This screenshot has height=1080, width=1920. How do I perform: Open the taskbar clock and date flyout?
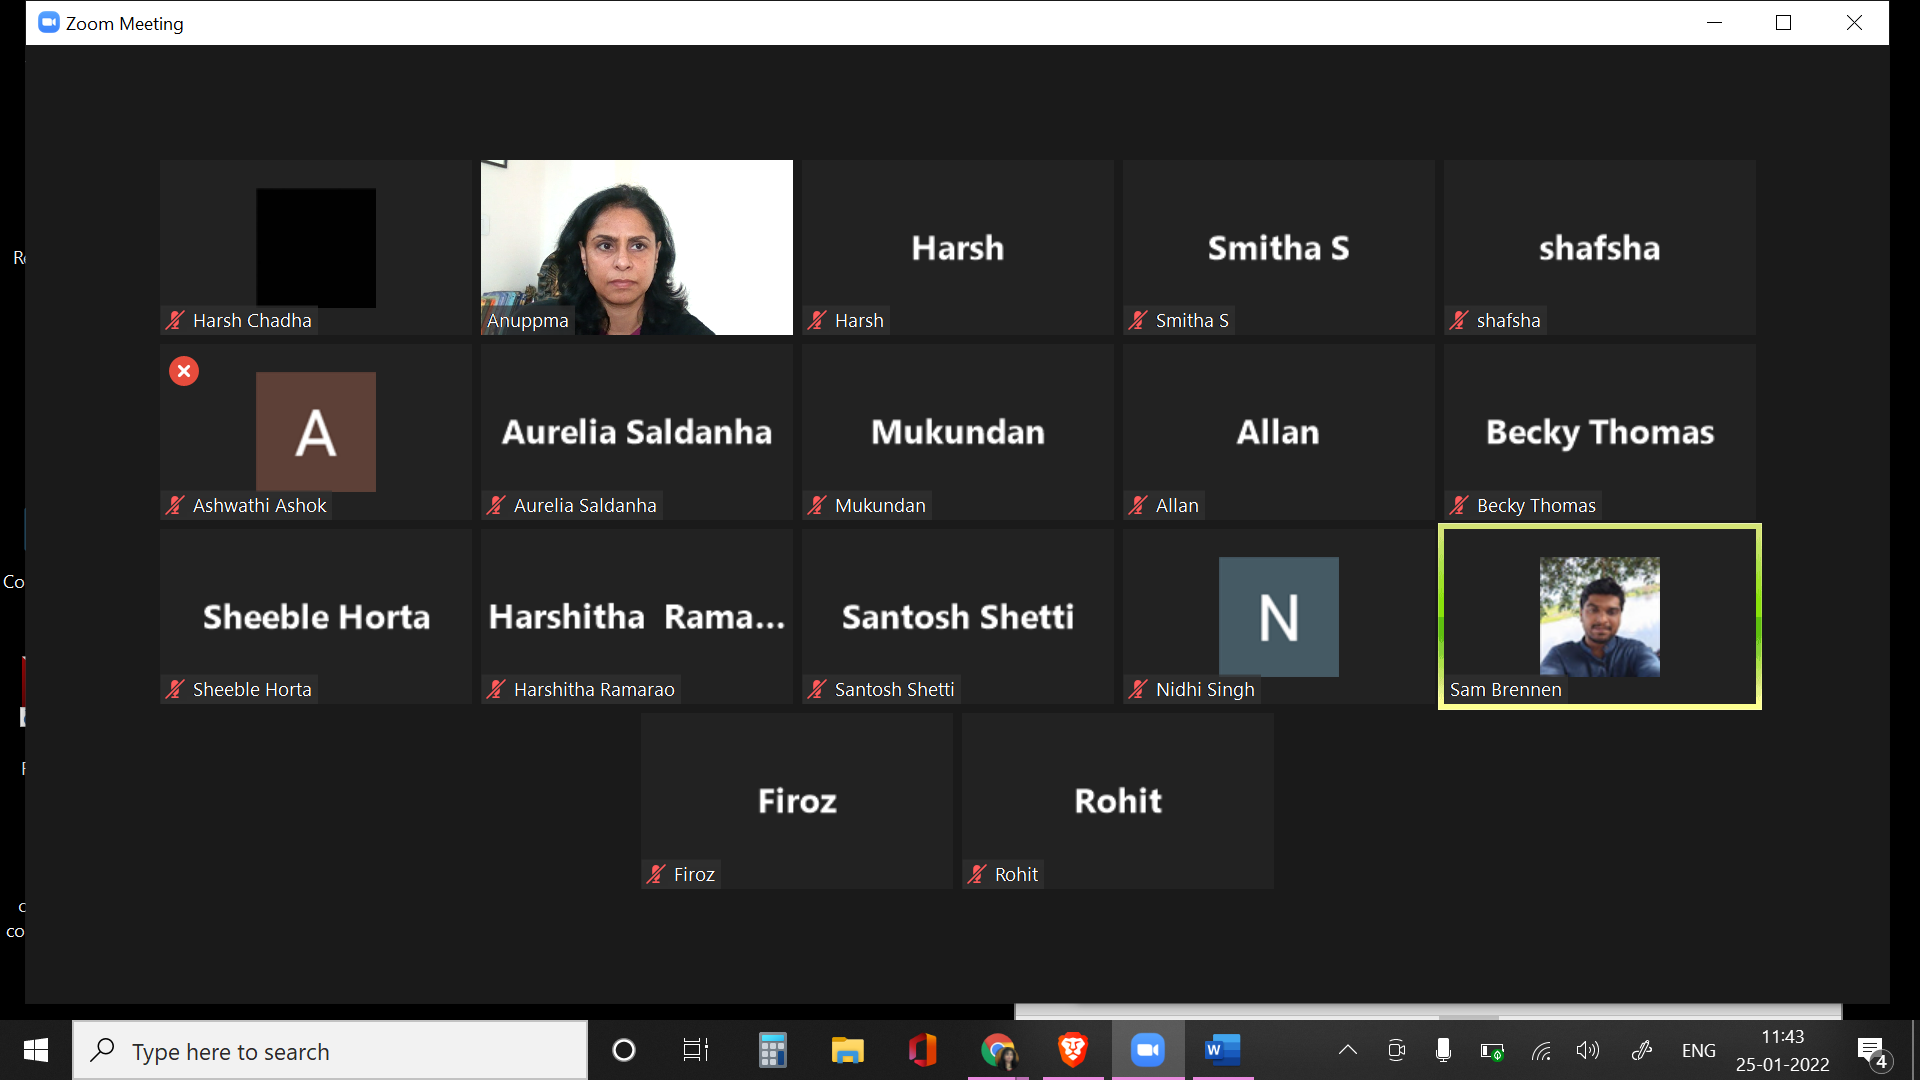[x=1782, y=1050]
